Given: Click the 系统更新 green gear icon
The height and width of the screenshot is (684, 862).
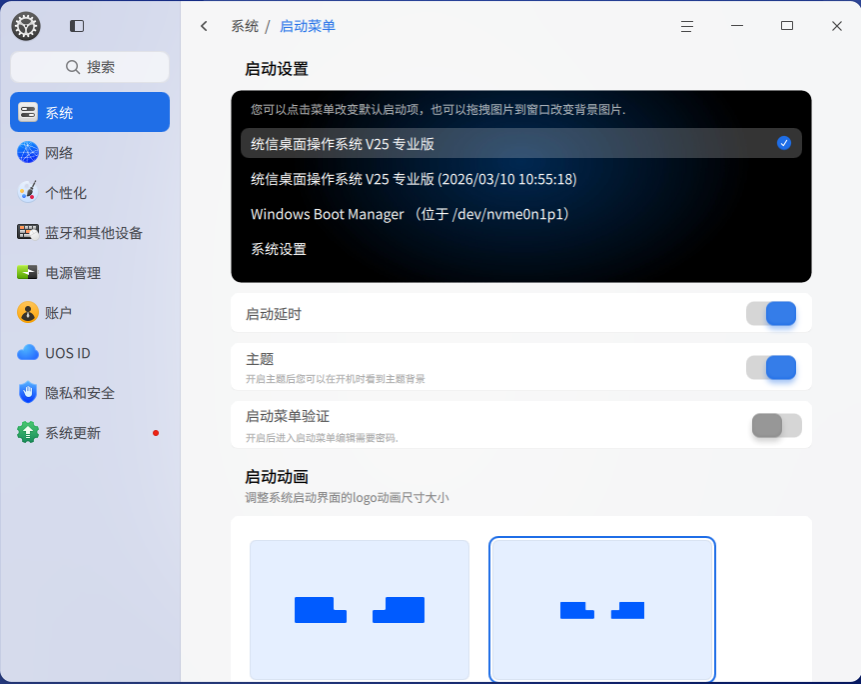Looking at the screenshot, I should [x=27, y=432].
